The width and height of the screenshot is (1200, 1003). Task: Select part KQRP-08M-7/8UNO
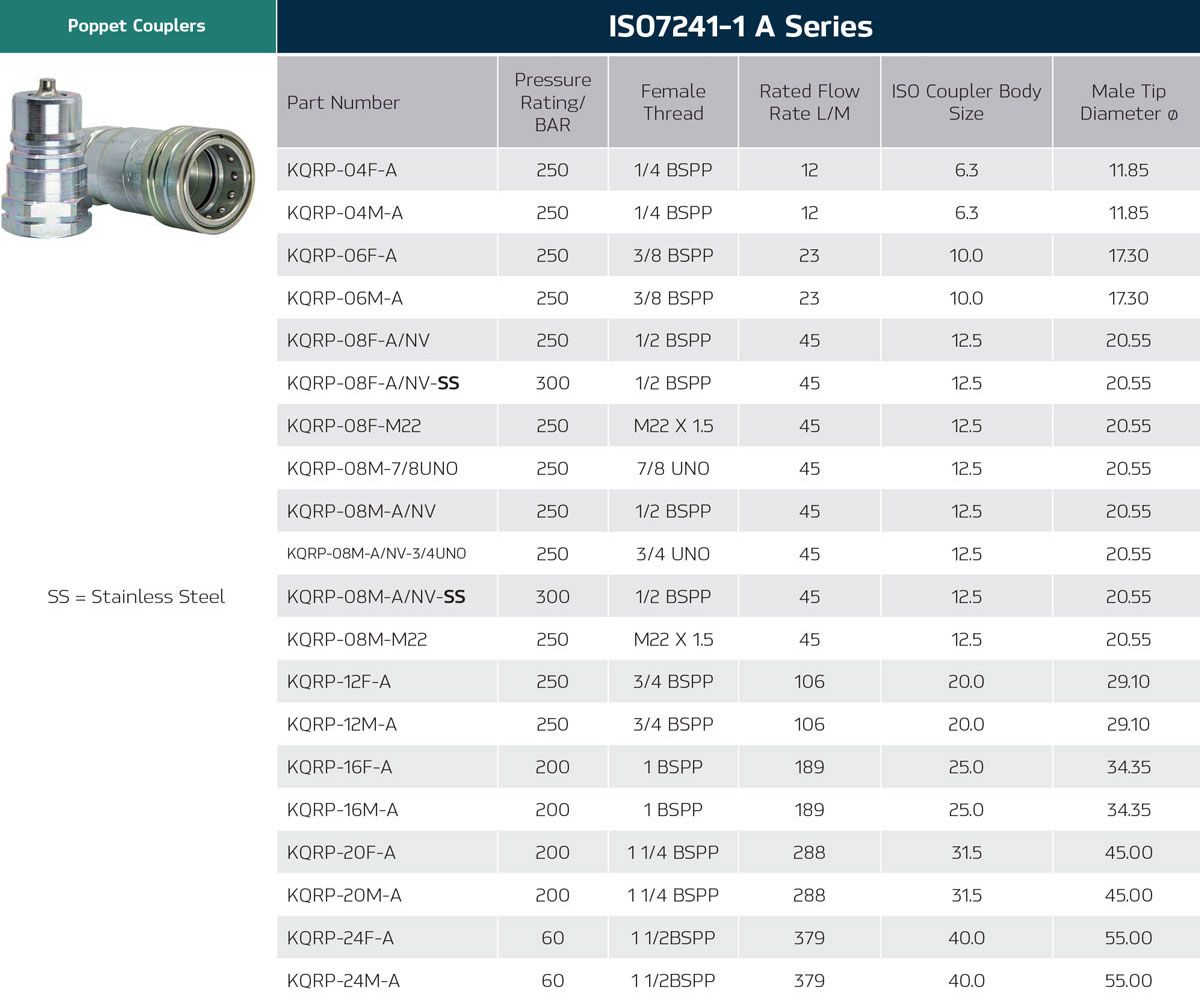pos(372,468)
